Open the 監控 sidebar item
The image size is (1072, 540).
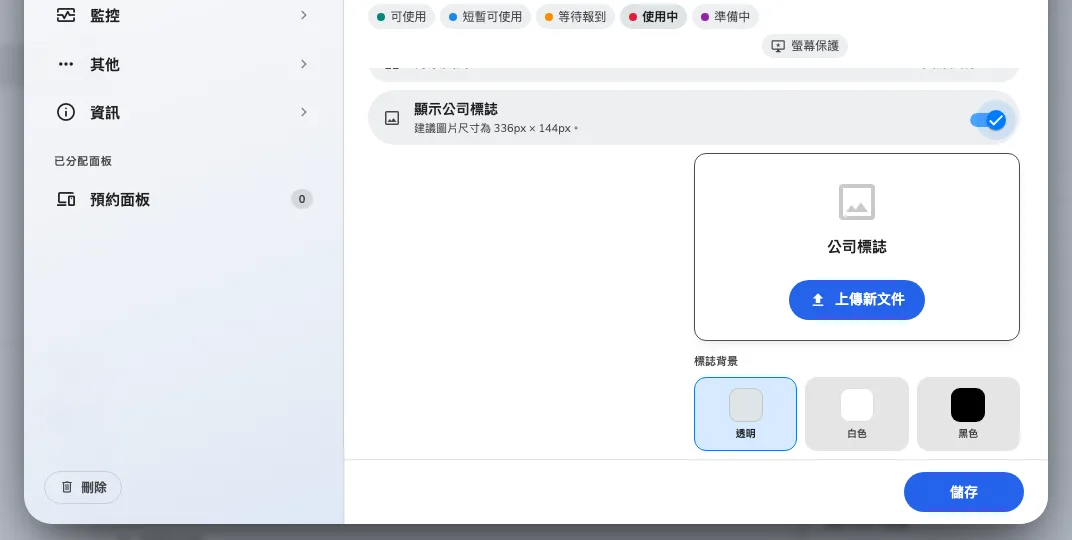pos(183,15)
